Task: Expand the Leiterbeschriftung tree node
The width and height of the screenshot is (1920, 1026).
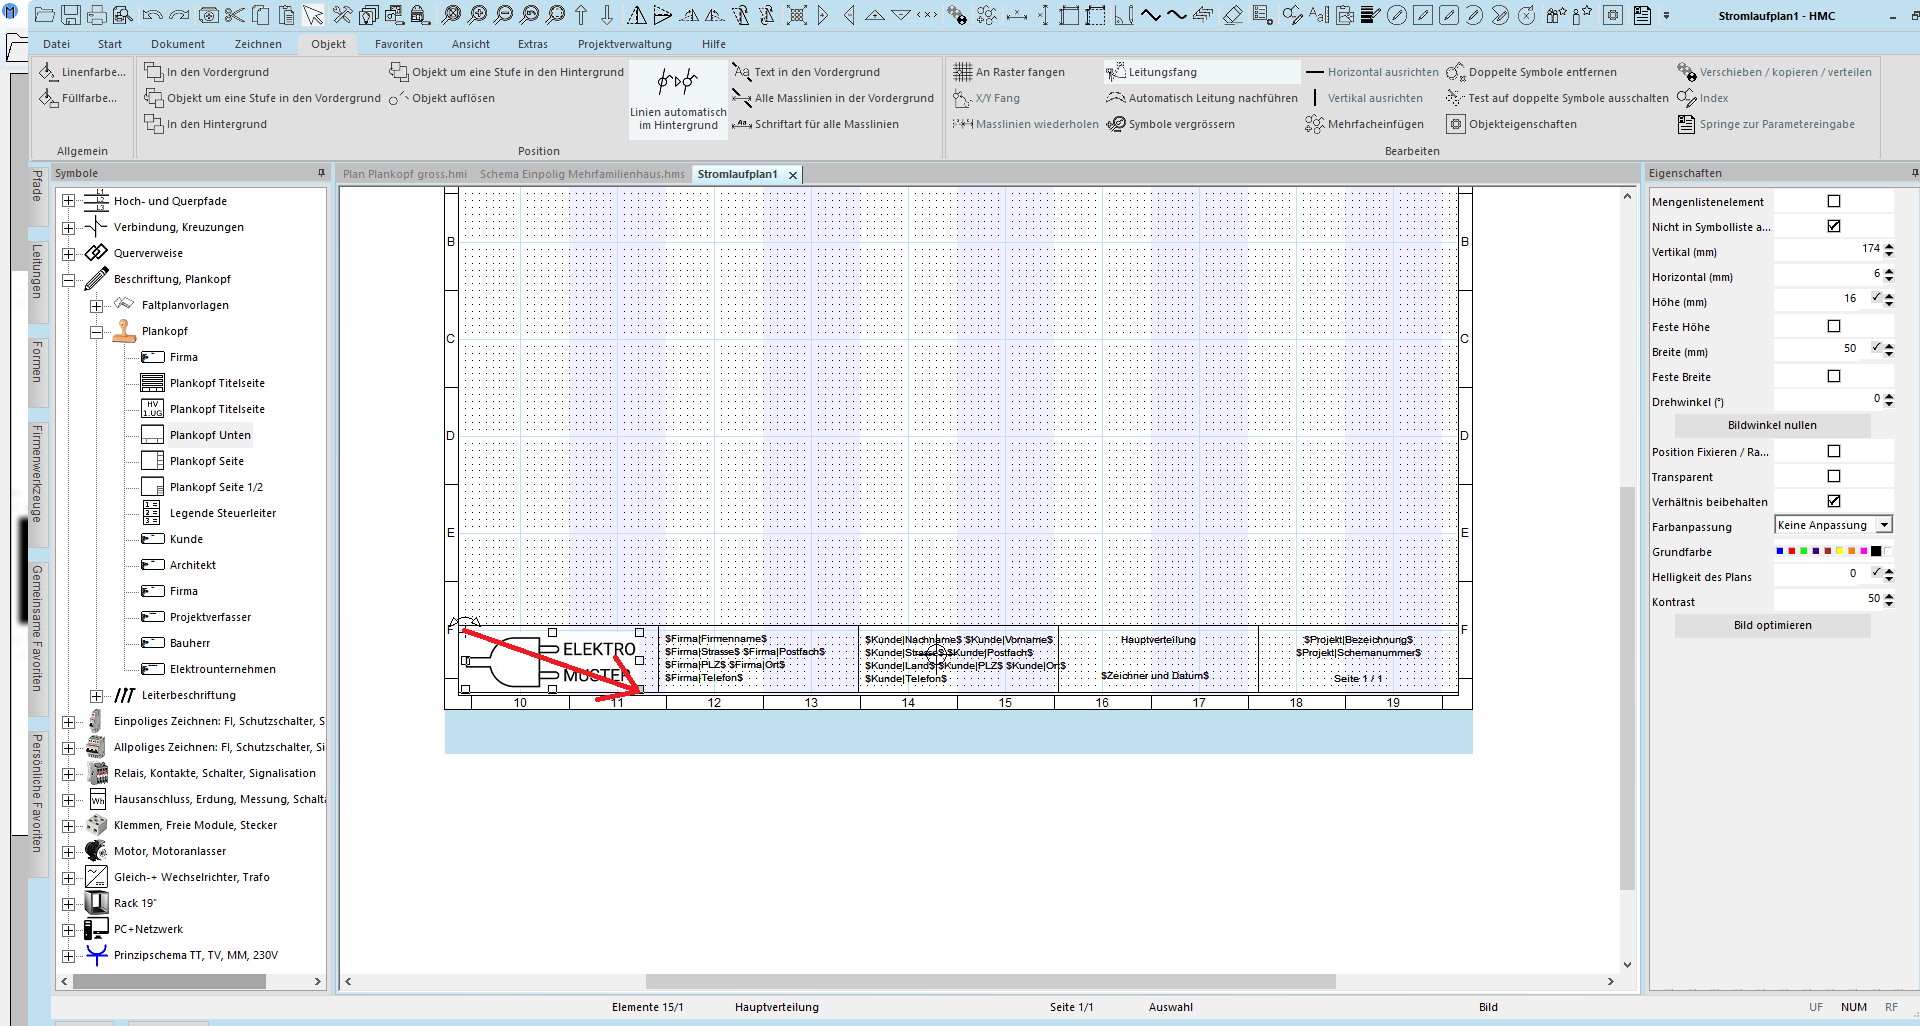Action: tap(97, 696)
